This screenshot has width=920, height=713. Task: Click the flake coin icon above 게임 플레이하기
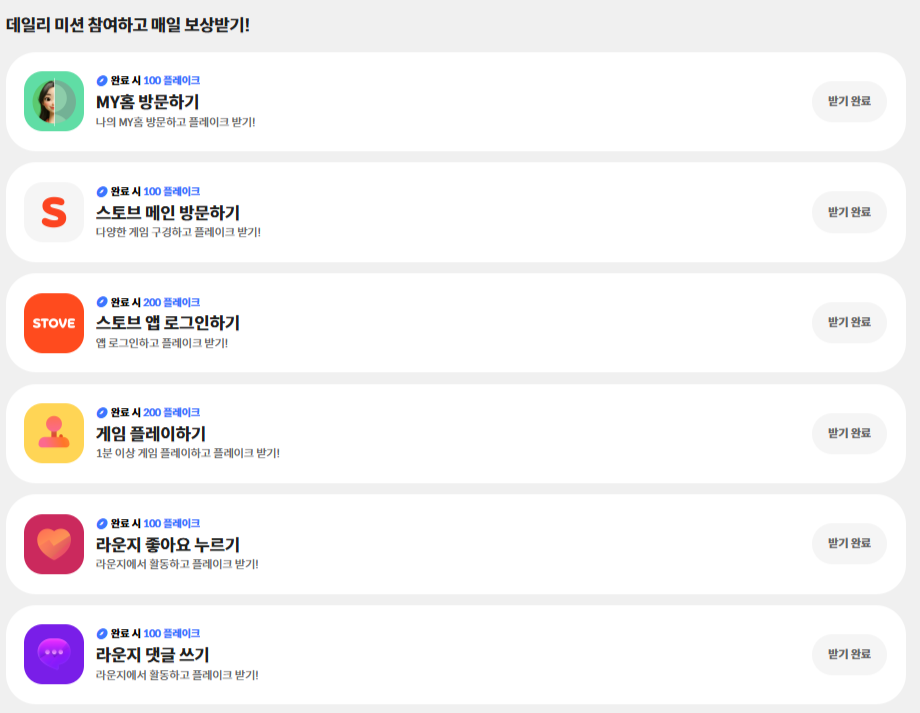pyautogui.click(x=102, y=412)
